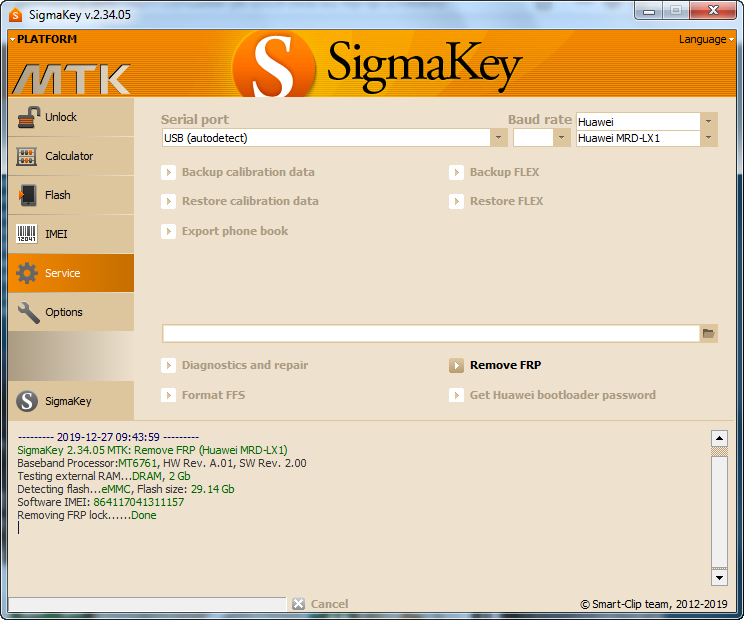Click Backup calibration data label

click(x=248, y=172)
